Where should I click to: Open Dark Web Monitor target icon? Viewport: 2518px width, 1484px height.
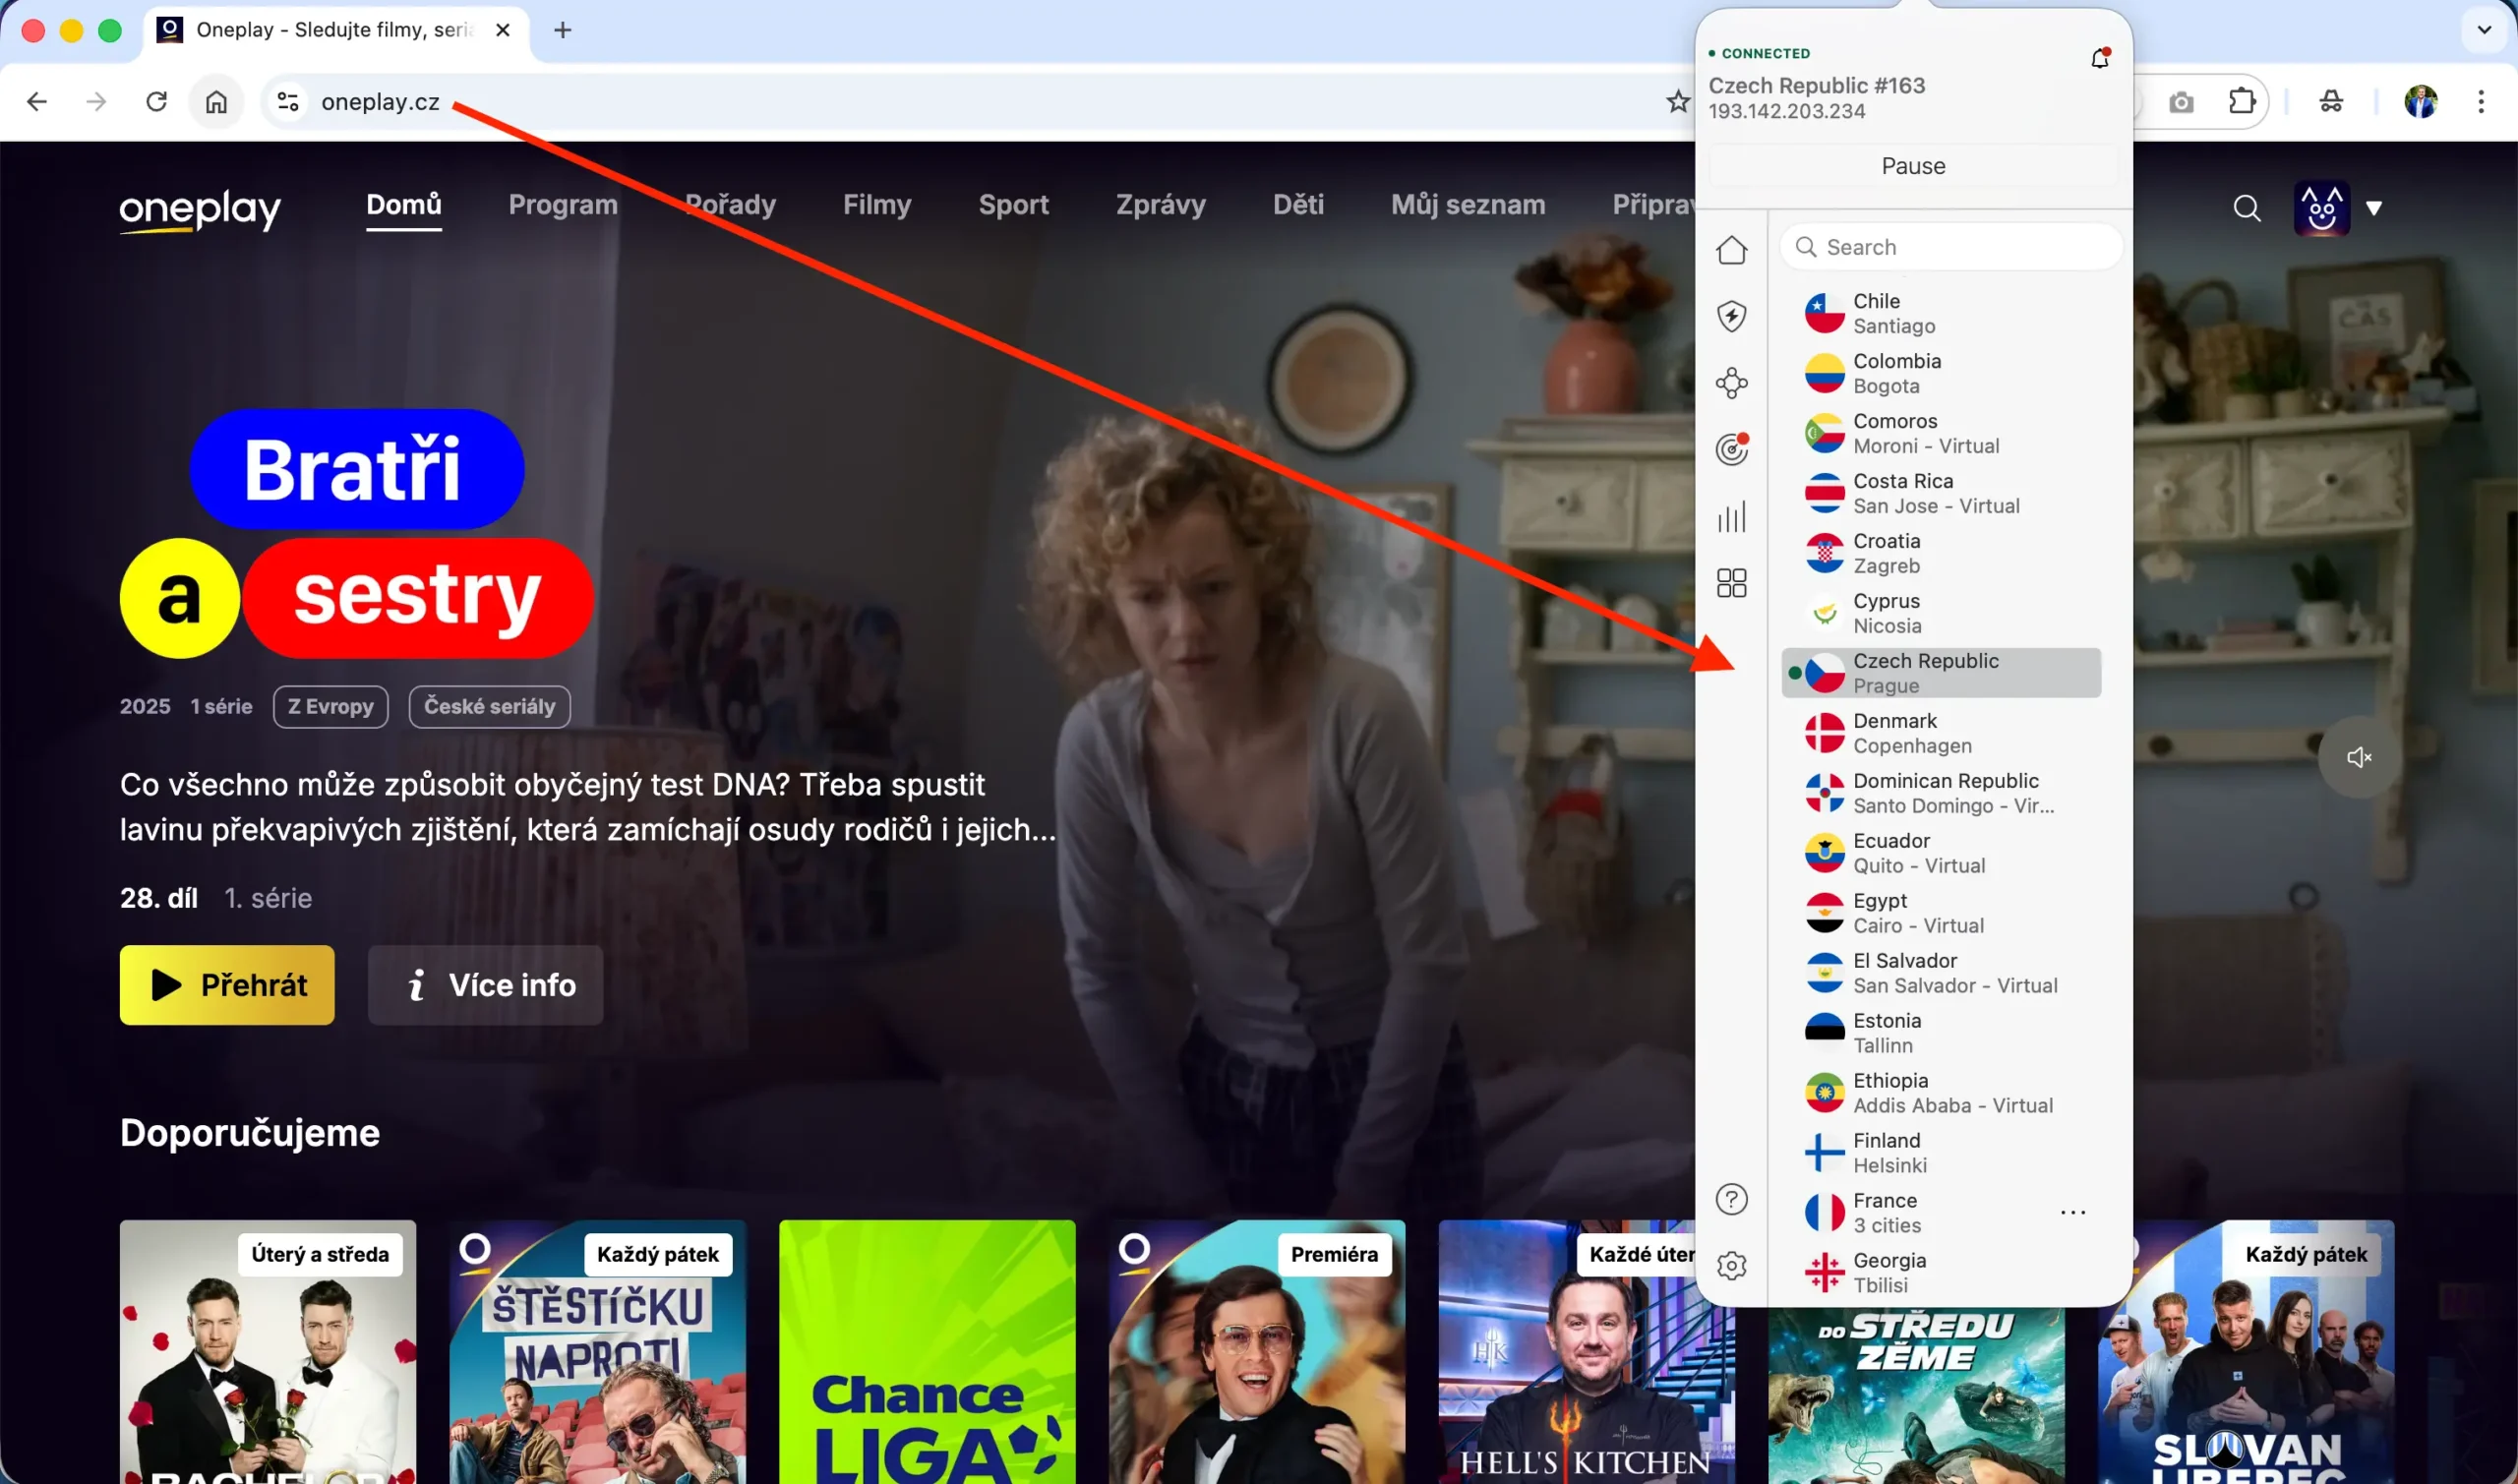1733,449
